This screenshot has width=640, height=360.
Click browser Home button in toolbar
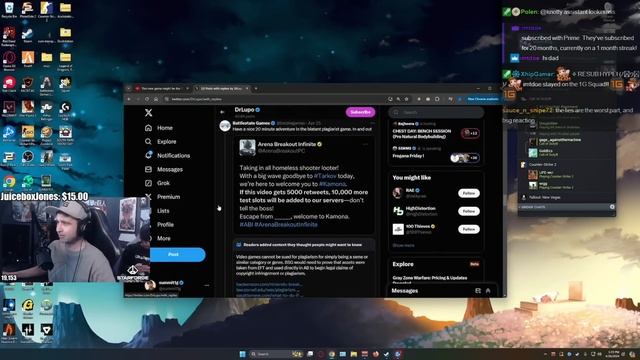coord(156,99)
